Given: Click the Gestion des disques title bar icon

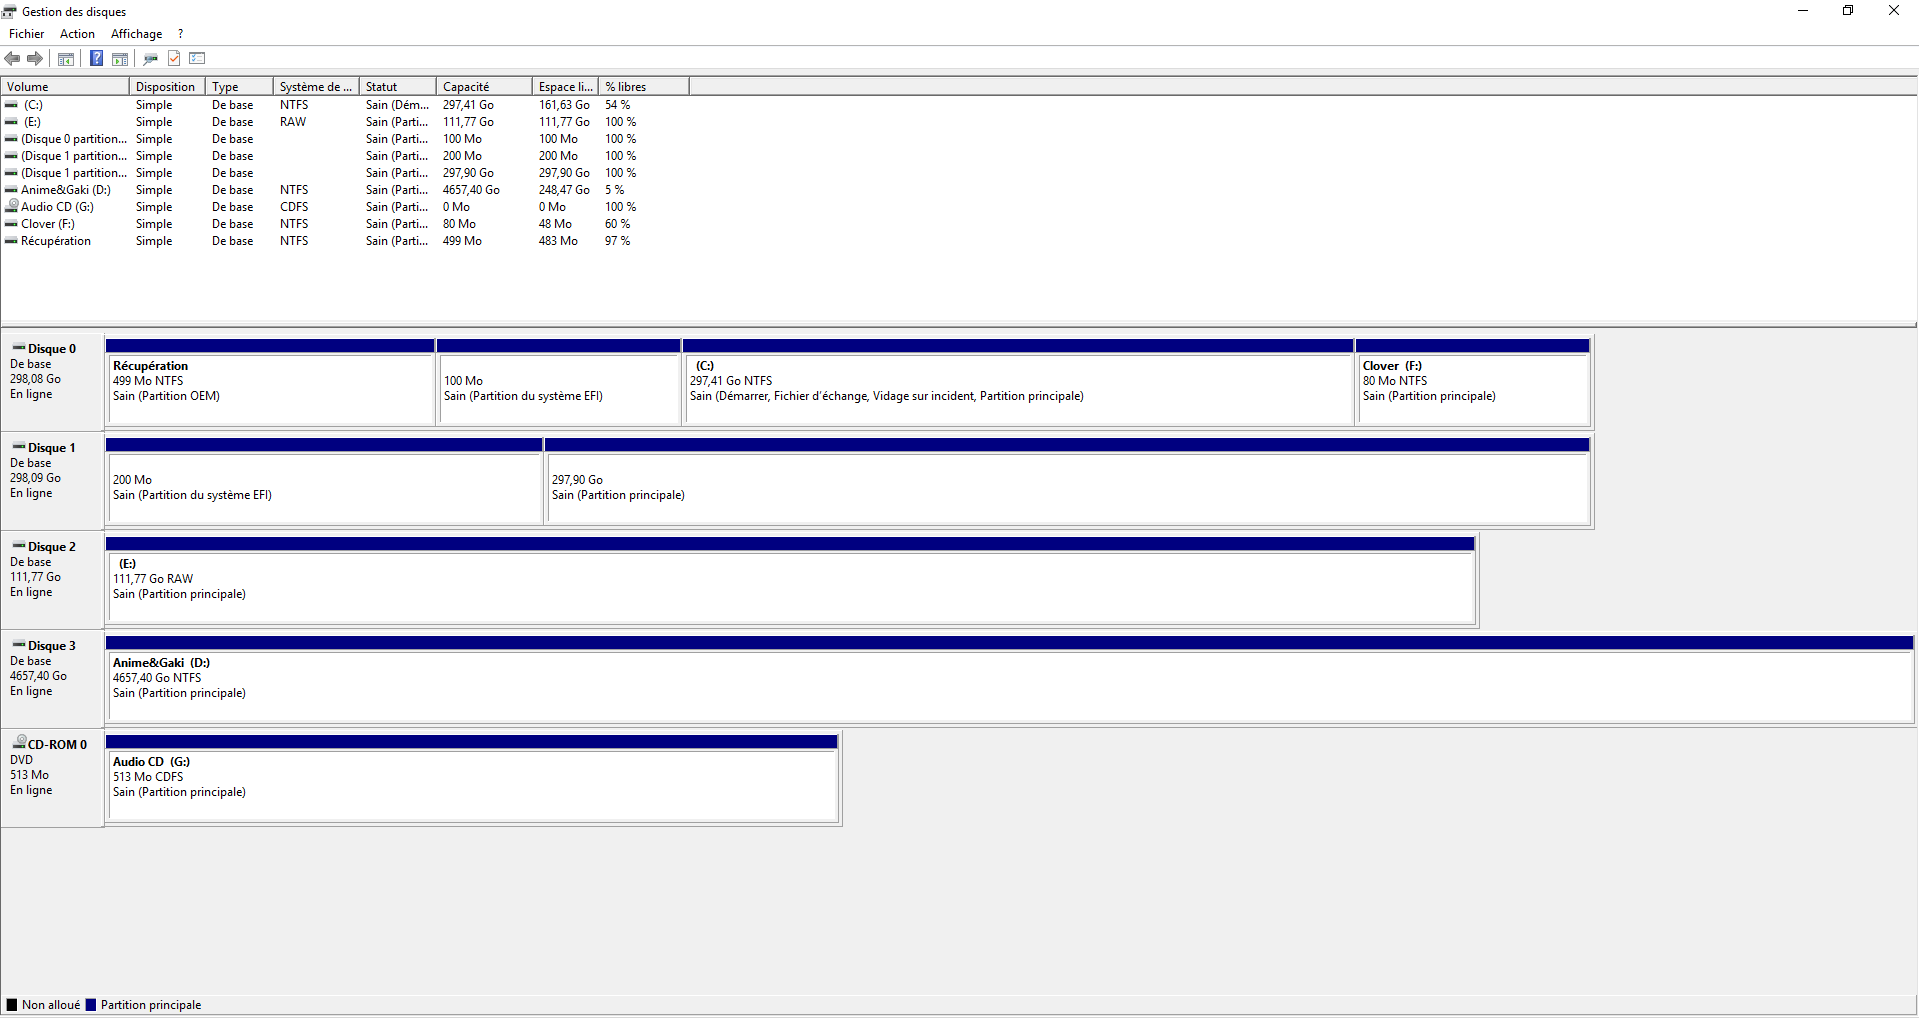Looking at the screenshot, I should pos(10,12).
